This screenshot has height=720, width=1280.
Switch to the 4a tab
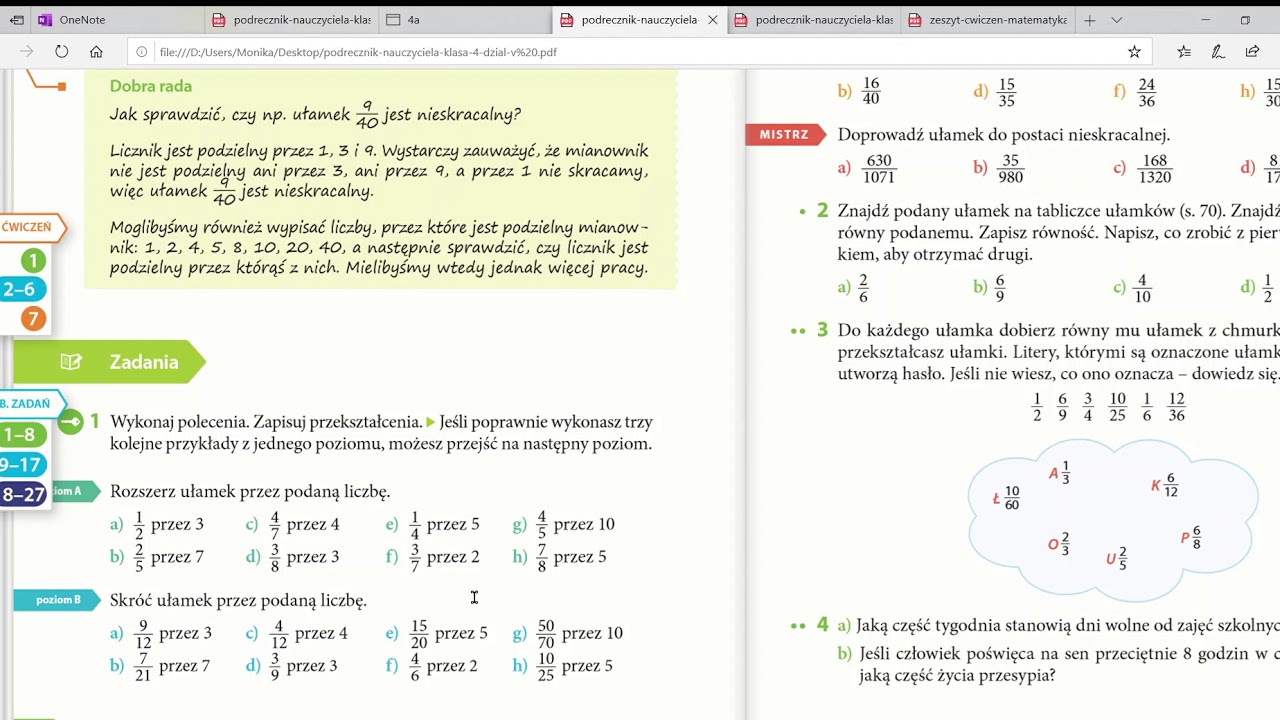[x=465, y=20]
